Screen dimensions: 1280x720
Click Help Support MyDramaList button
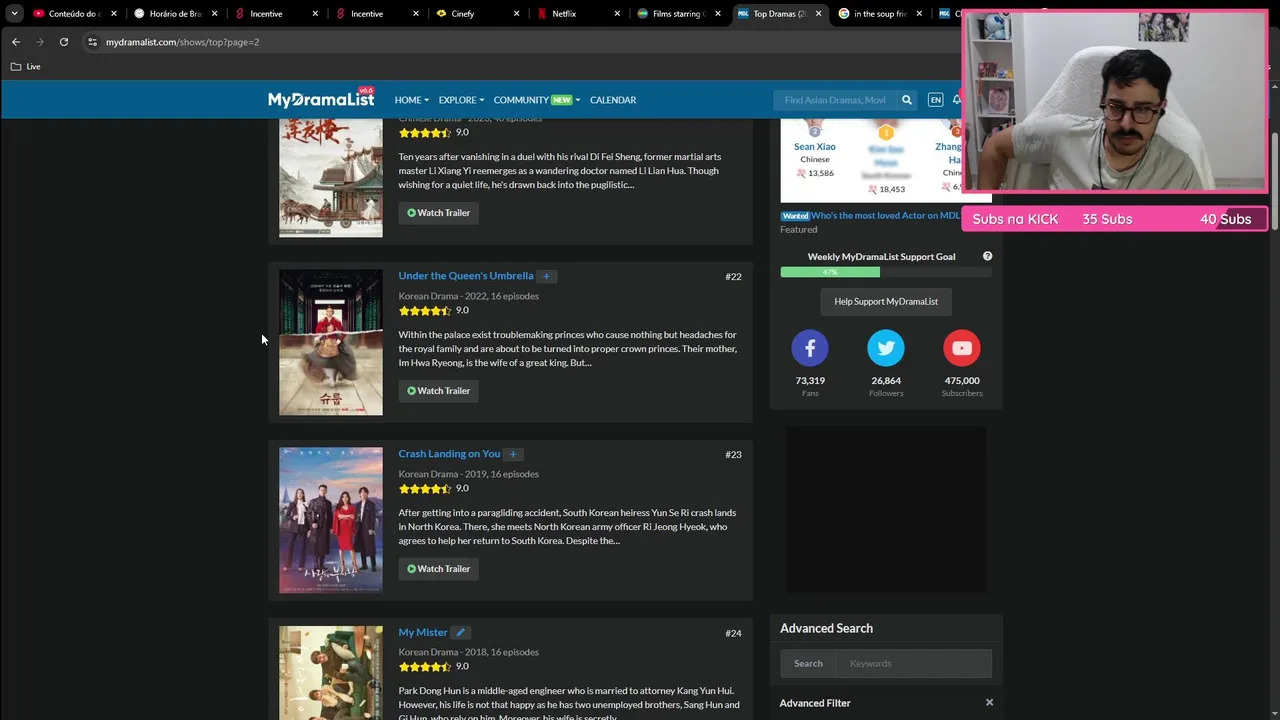886,301
